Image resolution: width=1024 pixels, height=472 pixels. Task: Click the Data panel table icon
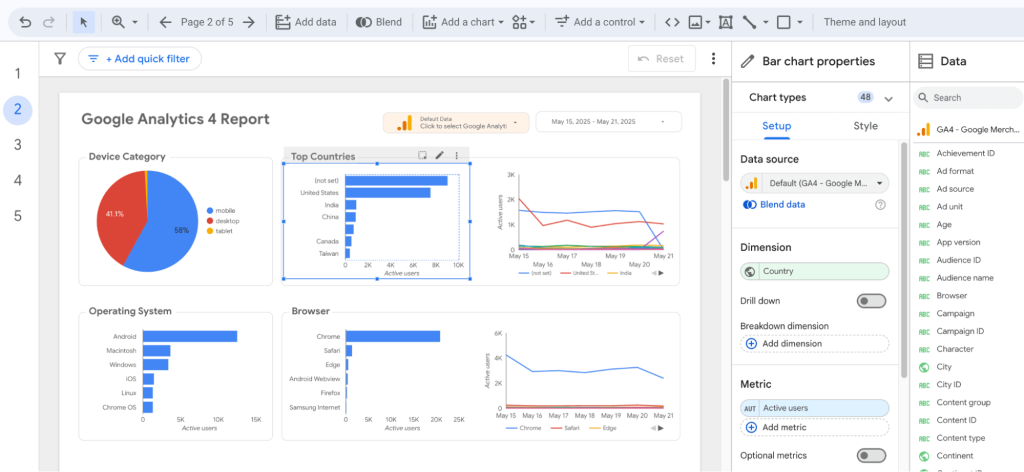pyautogui.click(x=925, y=61)
